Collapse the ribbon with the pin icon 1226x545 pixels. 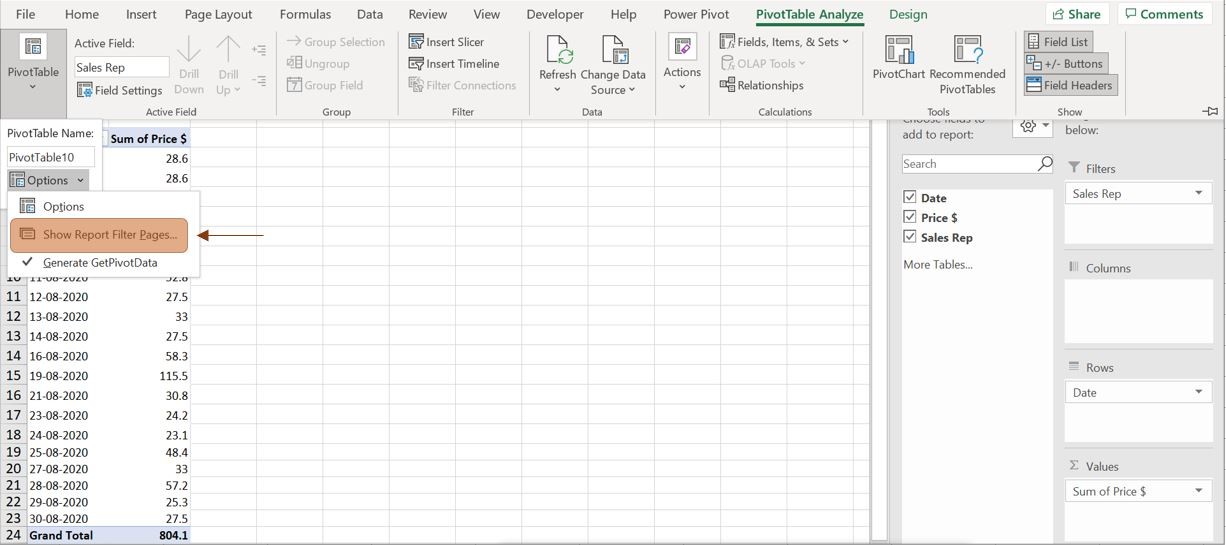pyautogui.click(x=1210, y=111)
